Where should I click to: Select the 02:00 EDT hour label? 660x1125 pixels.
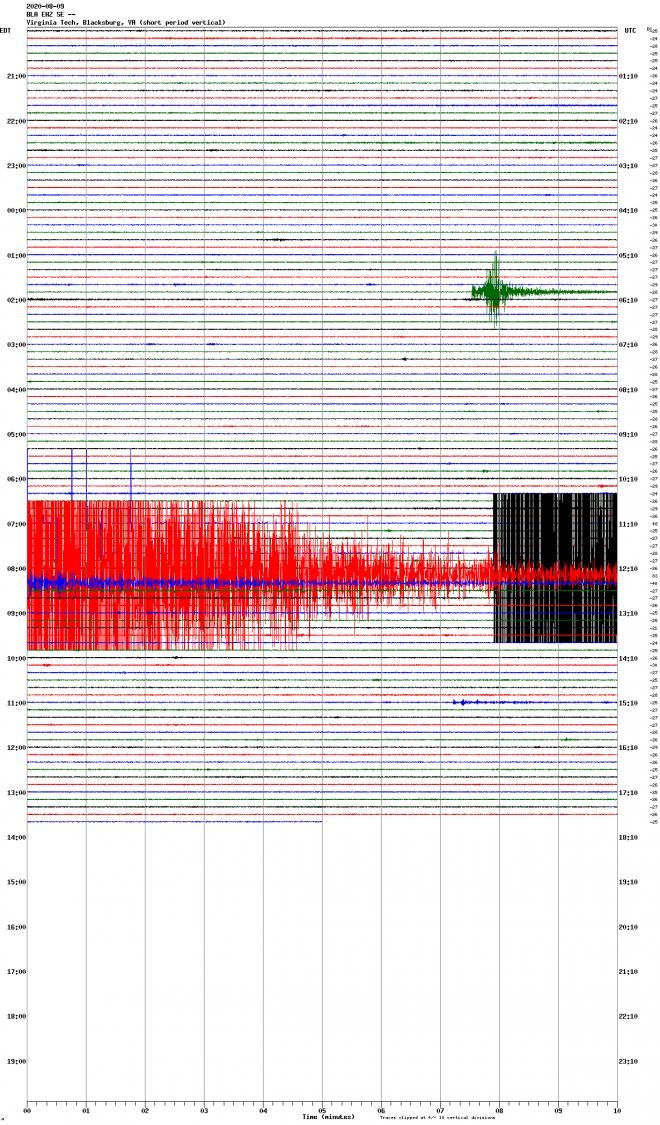click(x=16, y=300)
